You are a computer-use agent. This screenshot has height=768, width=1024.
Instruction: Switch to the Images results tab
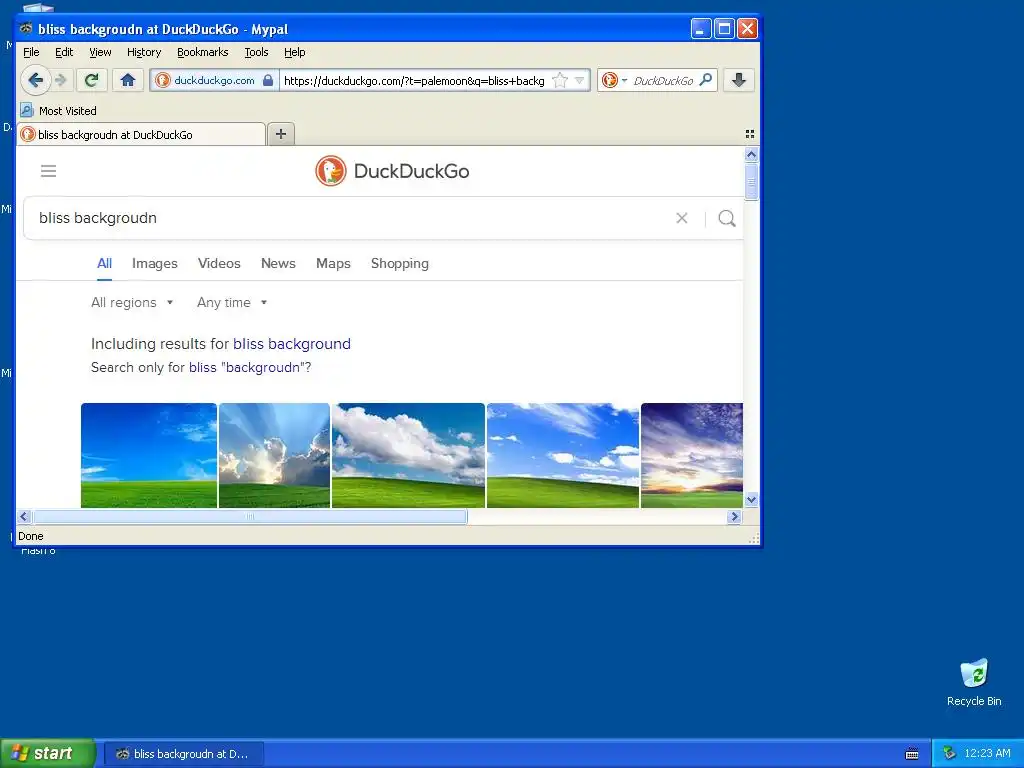155,263
